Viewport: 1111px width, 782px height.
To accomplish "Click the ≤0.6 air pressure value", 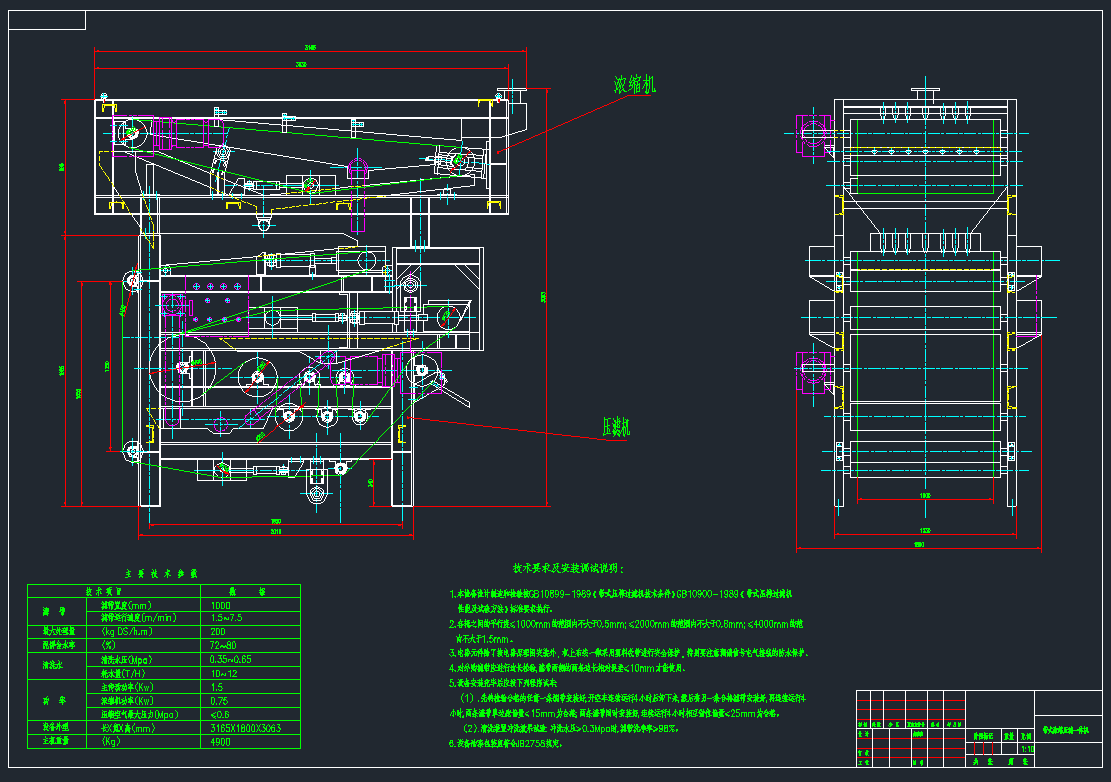I will 221,715.
